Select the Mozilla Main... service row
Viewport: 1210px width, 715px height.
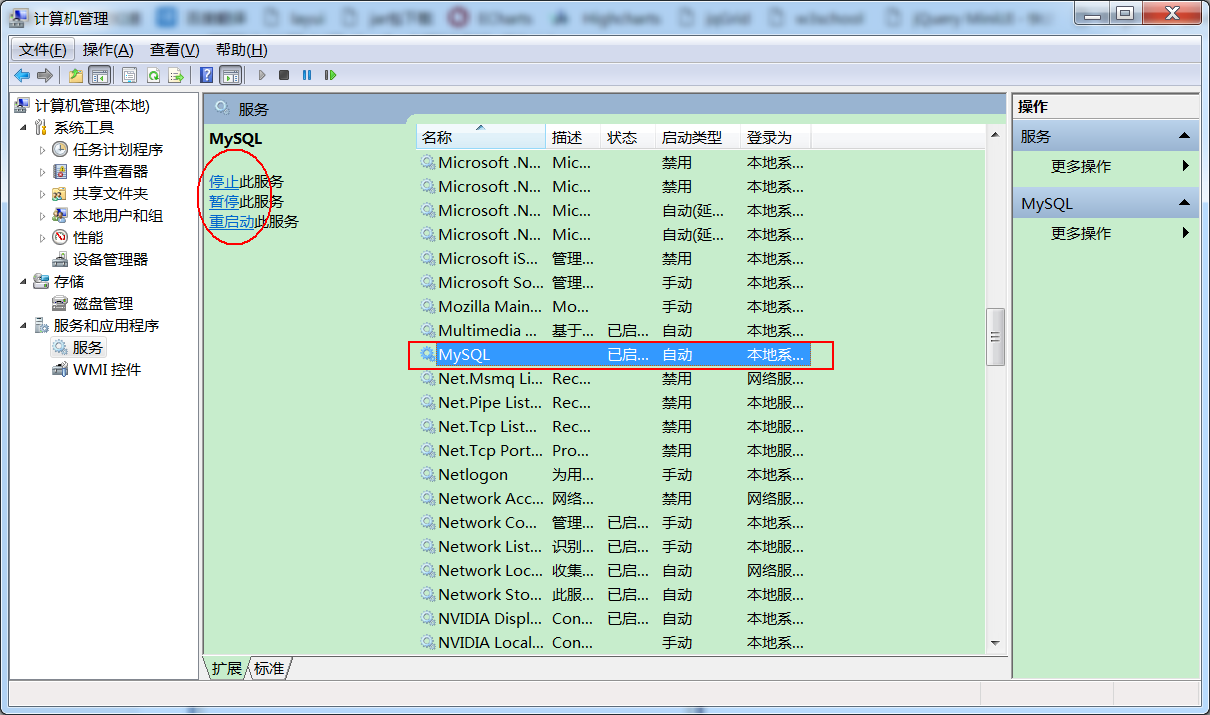(614, 306)
